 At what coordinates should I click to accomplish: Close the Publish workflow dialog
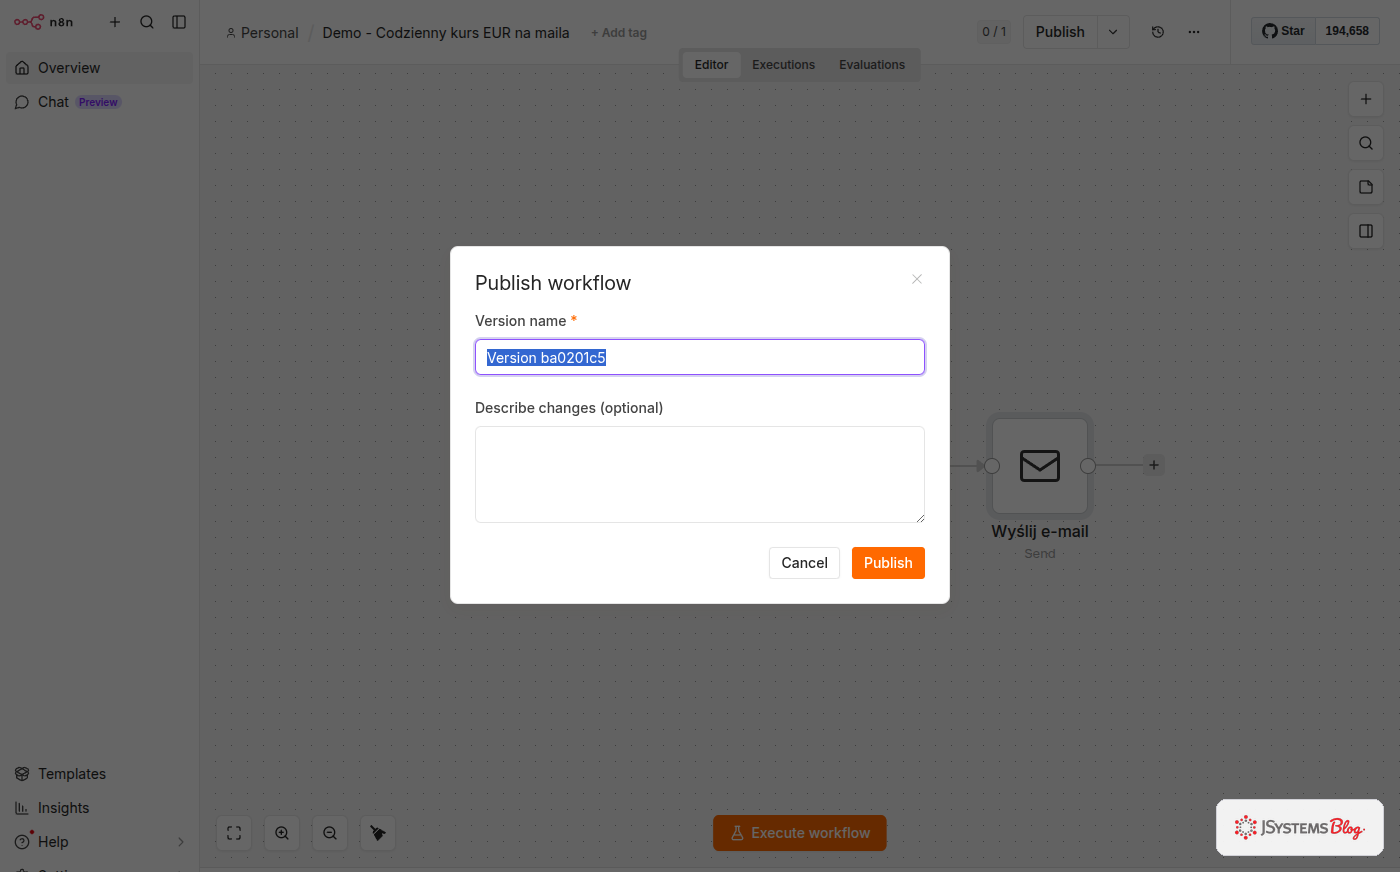pyautogui.click(x=917, y=279)
